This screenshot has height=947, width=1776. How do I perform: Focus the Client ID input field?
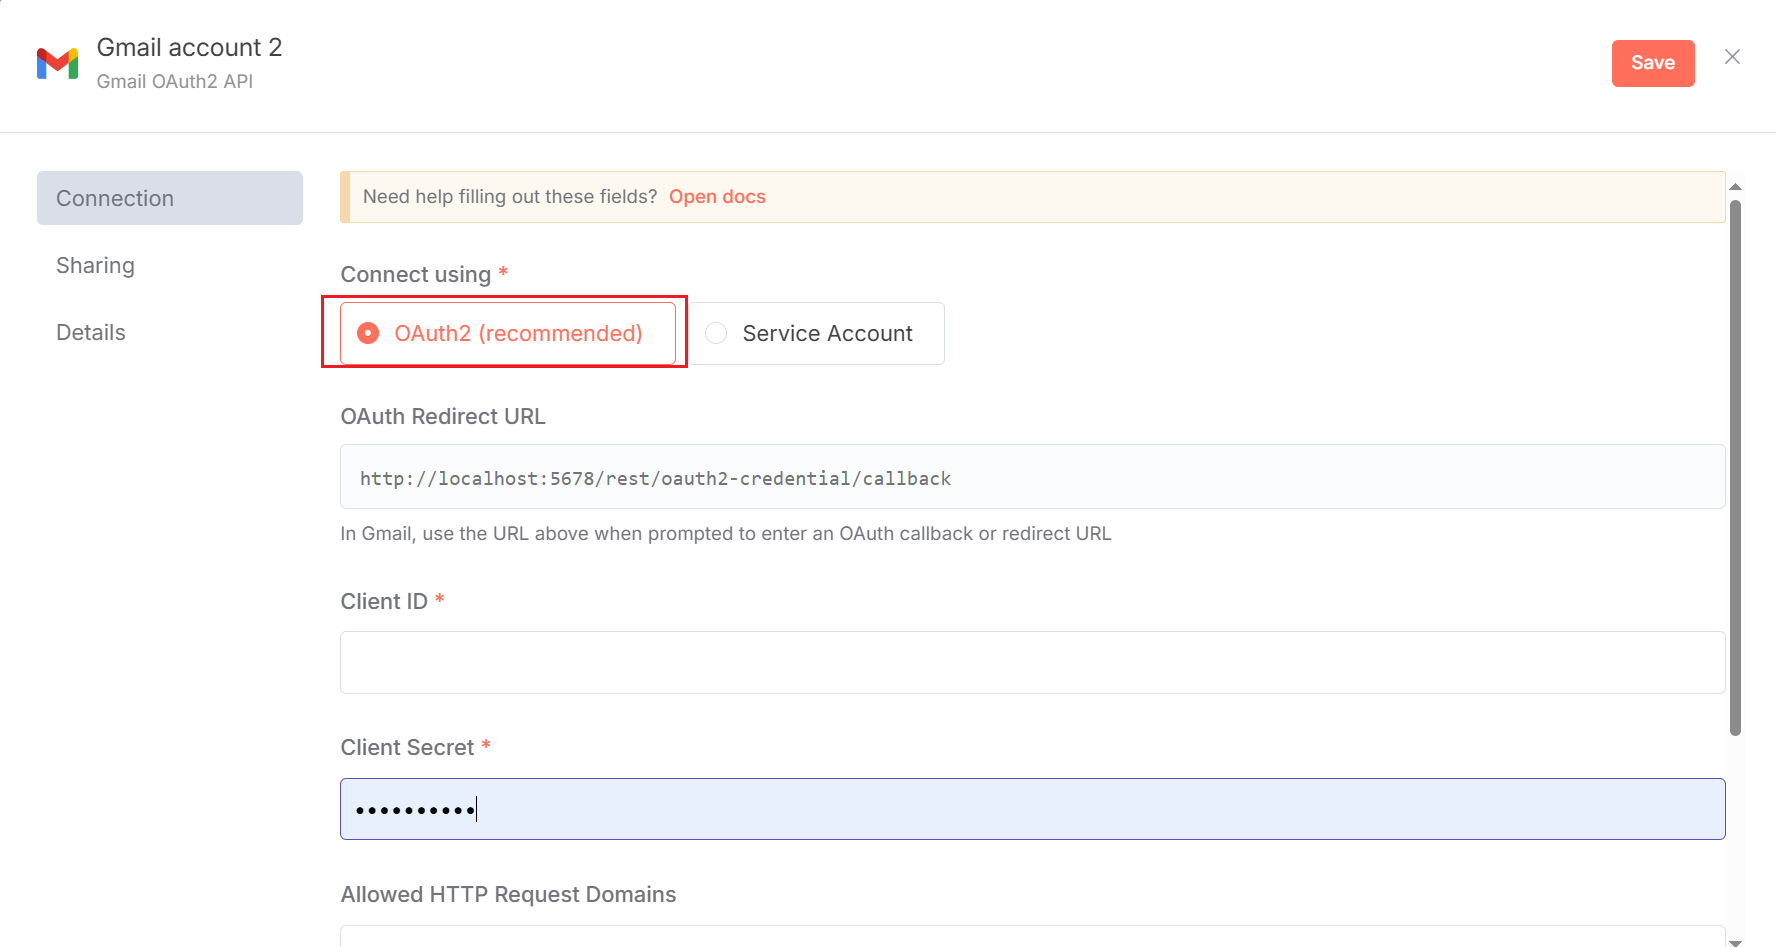1032,662
